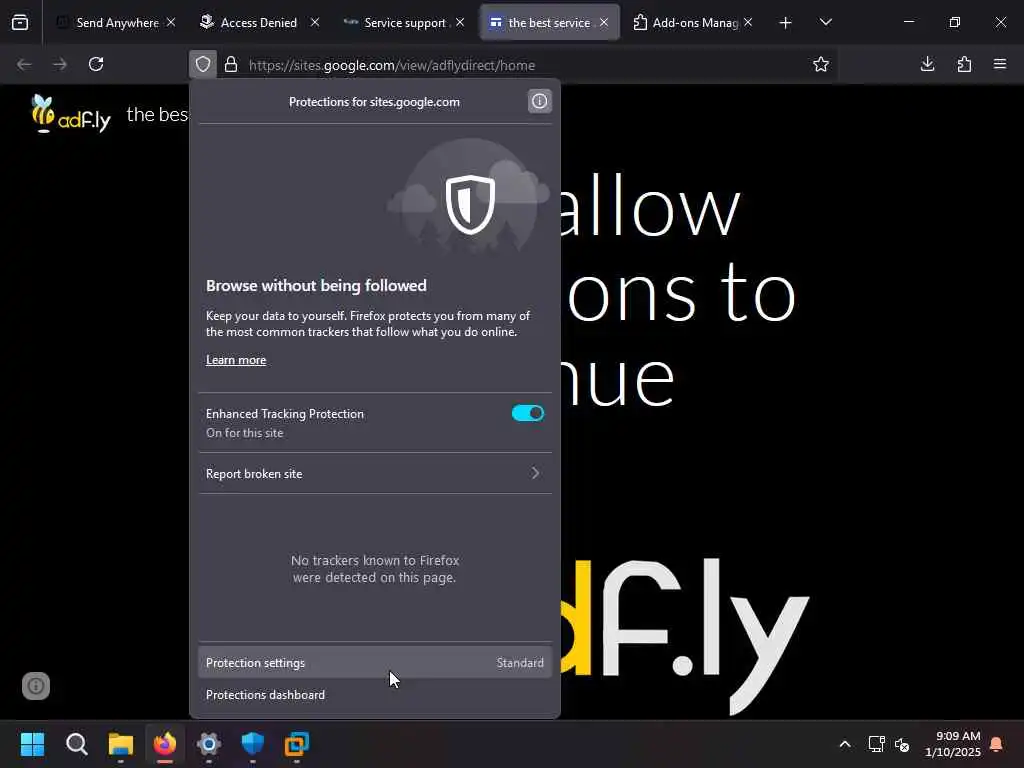Switch to the best service tab

pyautogui.click(x=549, y=23)
